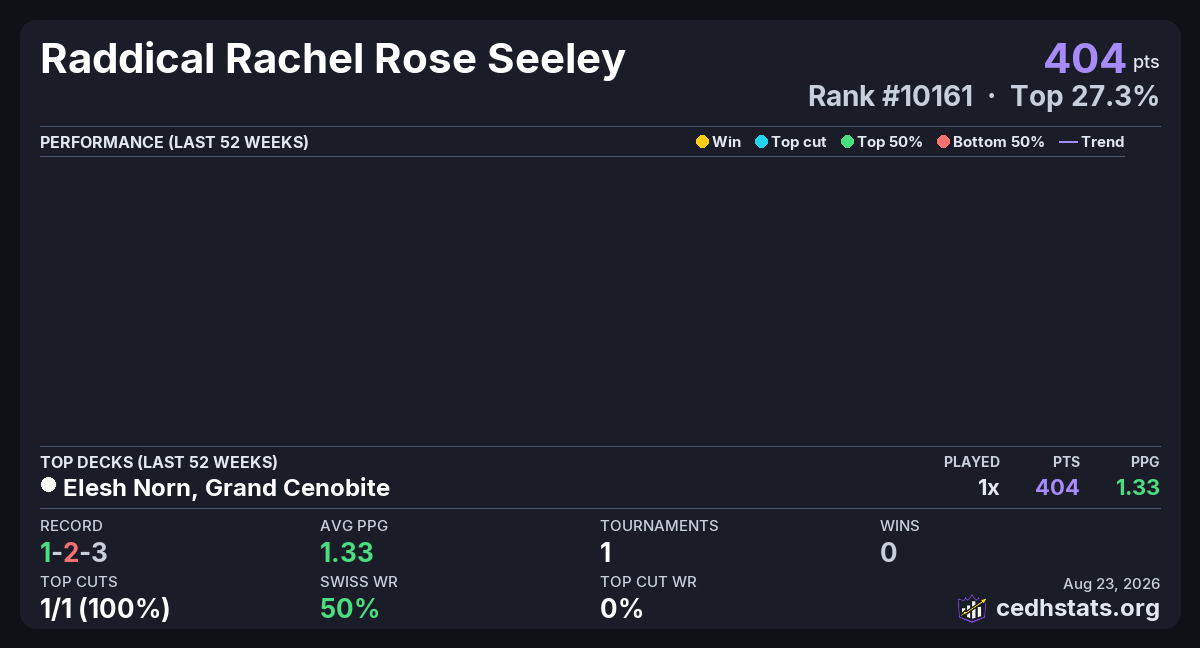1200x648 pixels.
Task: Click the Top Cuts 1/1 (100%) value
Action: [x=105, y=608]
